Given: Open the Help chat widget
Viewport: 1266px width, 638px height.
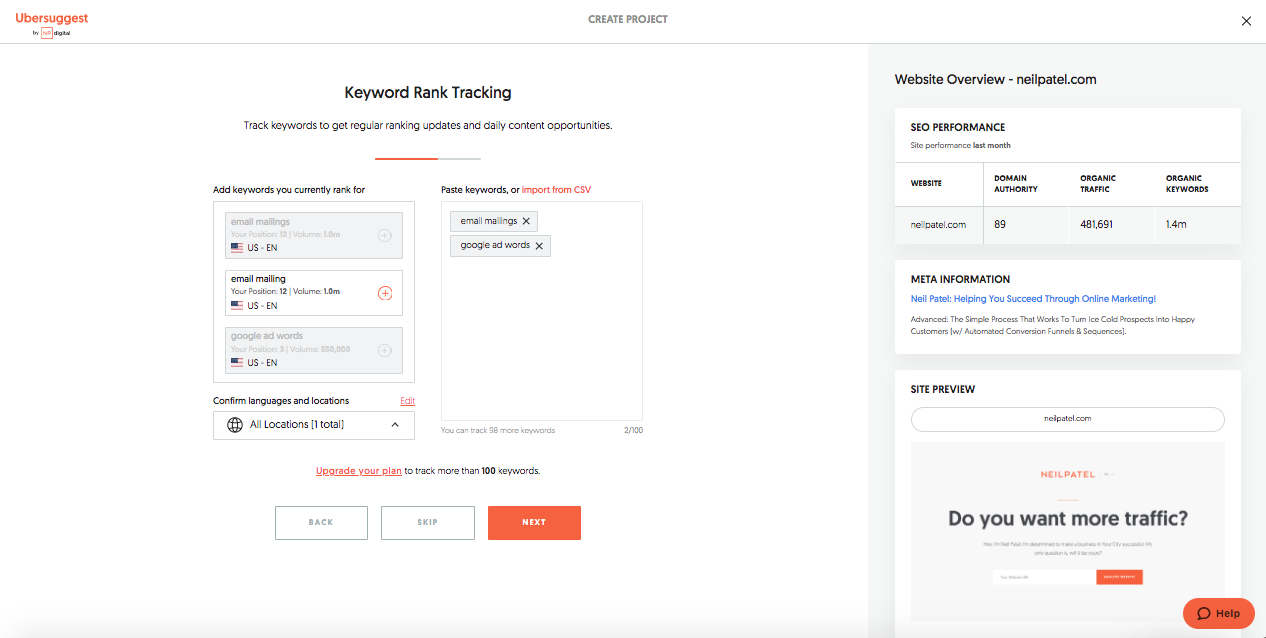Looking at the screenshot, I should click(1218, 613).
